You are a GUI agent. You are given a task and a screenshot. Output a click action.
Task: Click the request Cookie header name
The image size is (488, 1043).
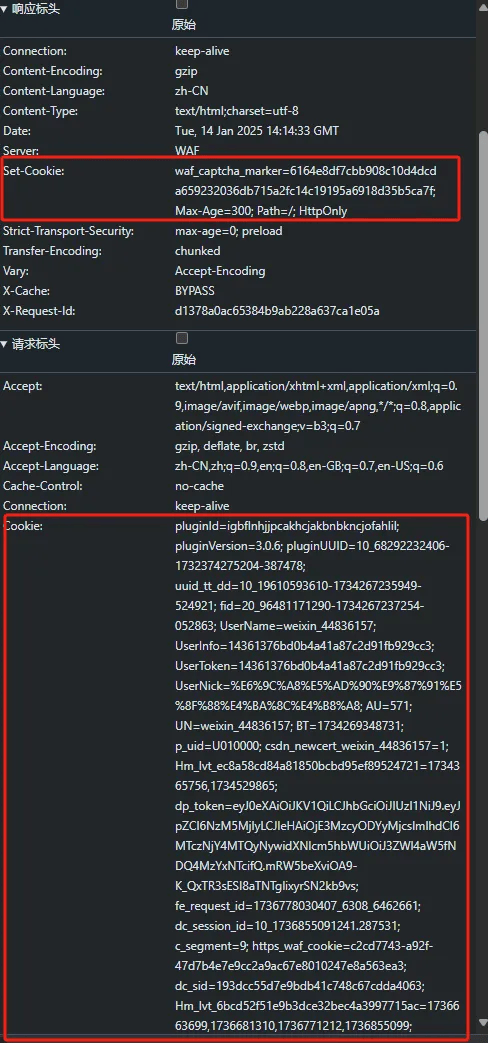23,525
